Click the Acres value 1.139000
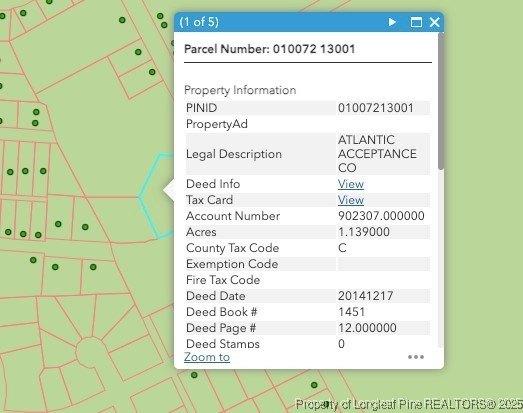Screen dimensions: 523x413 pyautogui.click(x=364, y=232)
